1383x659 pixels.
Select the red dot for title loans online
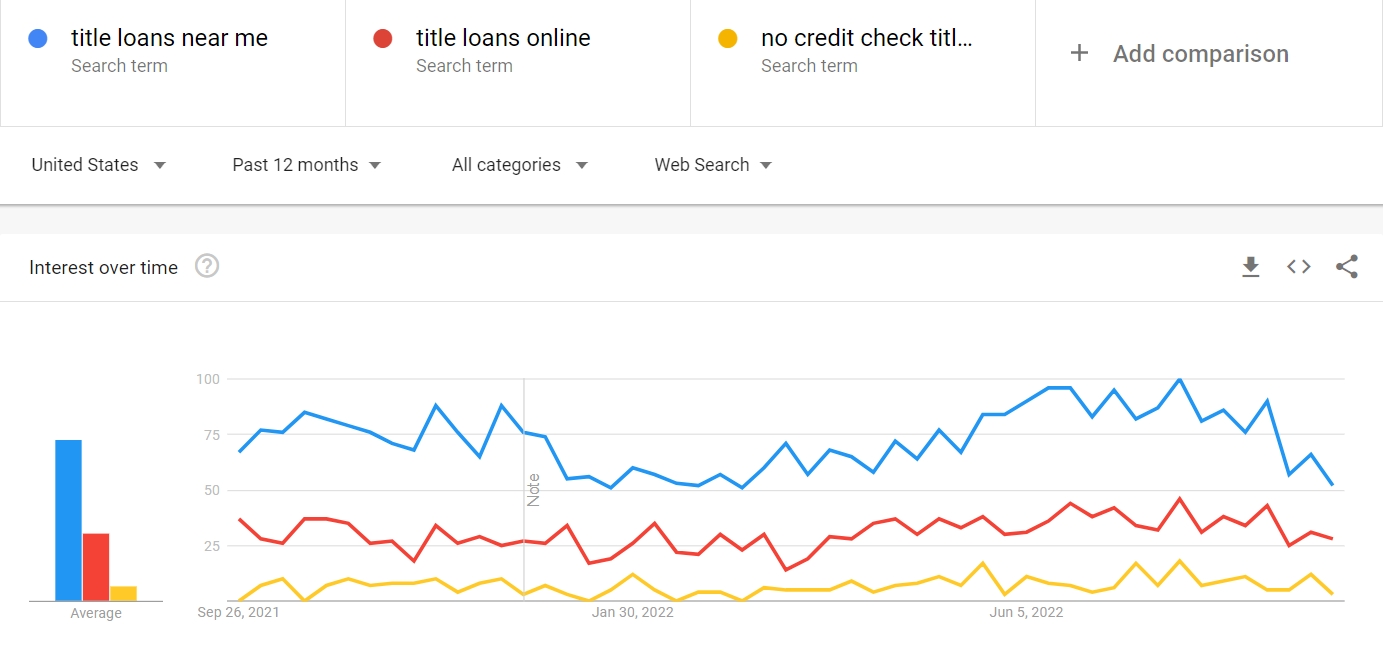[382, 39]
